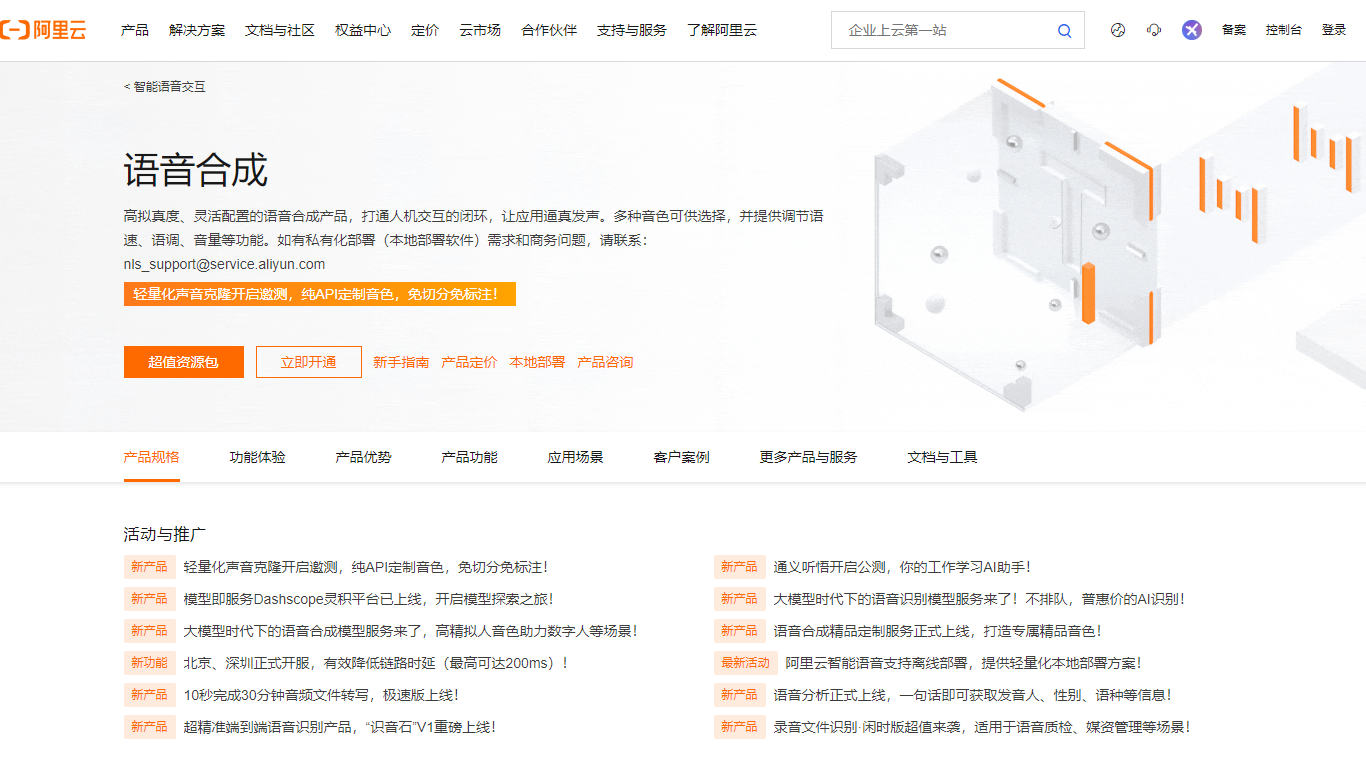
Task: Switch to the 更多产品与服务 tab
Action: coord(809,457)
